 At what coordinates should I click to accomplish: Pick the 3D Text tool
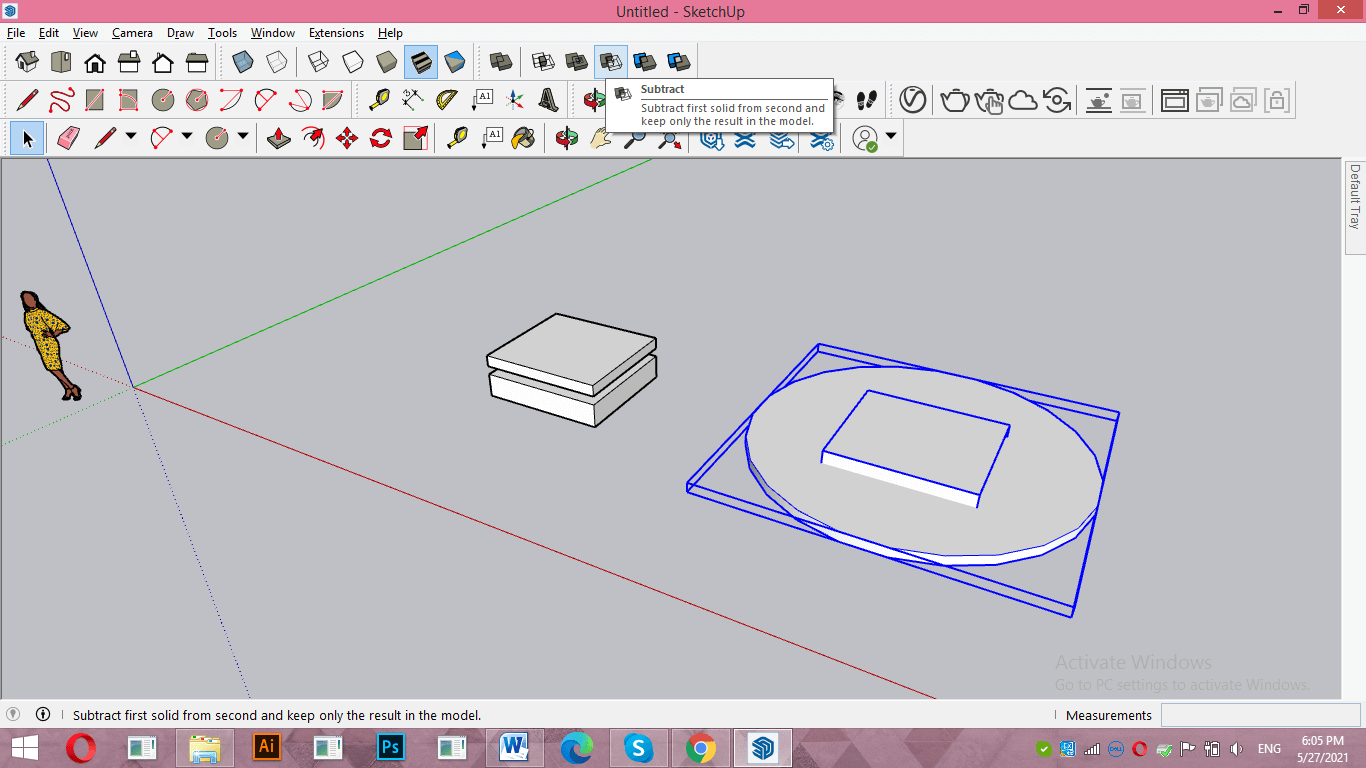pyautogui.click(x=548, y=100)
